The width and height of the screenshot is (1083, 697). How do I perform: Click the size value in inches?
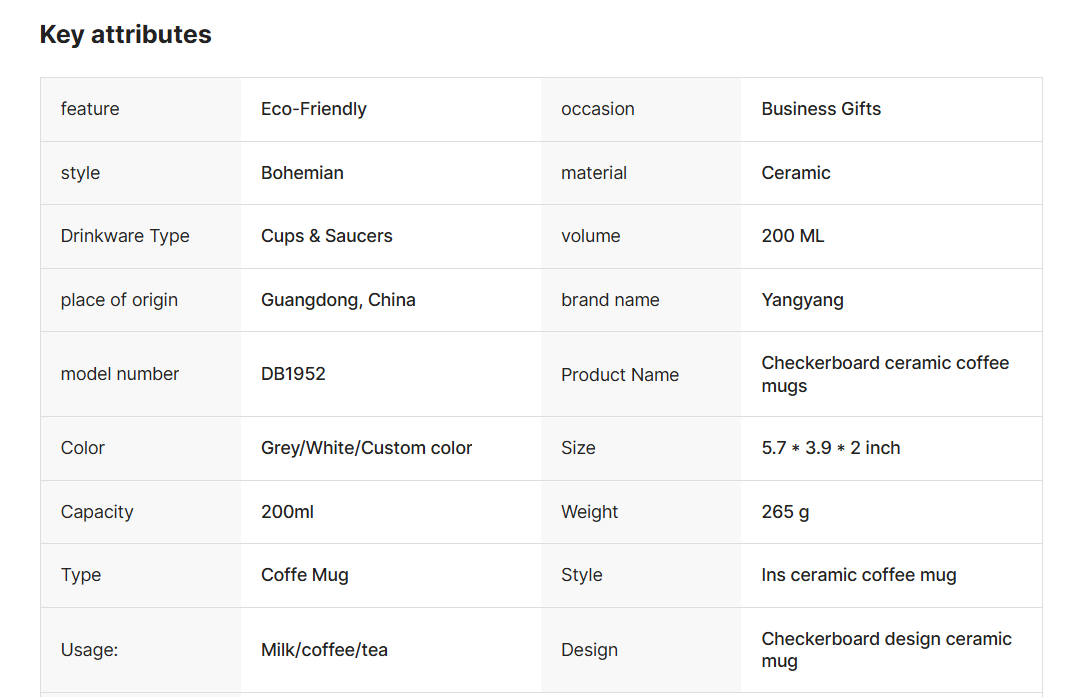(x=830, y=448)
